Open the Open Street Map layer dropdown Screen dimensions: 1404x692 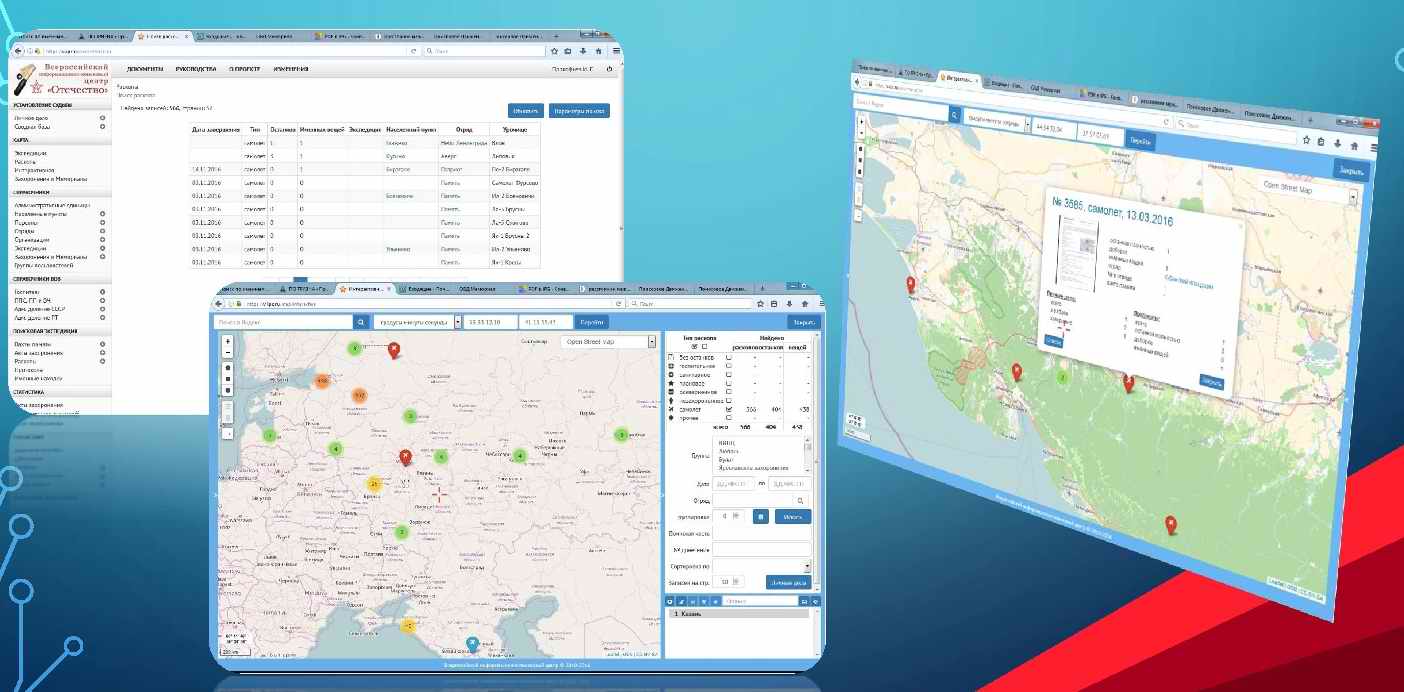608,341
